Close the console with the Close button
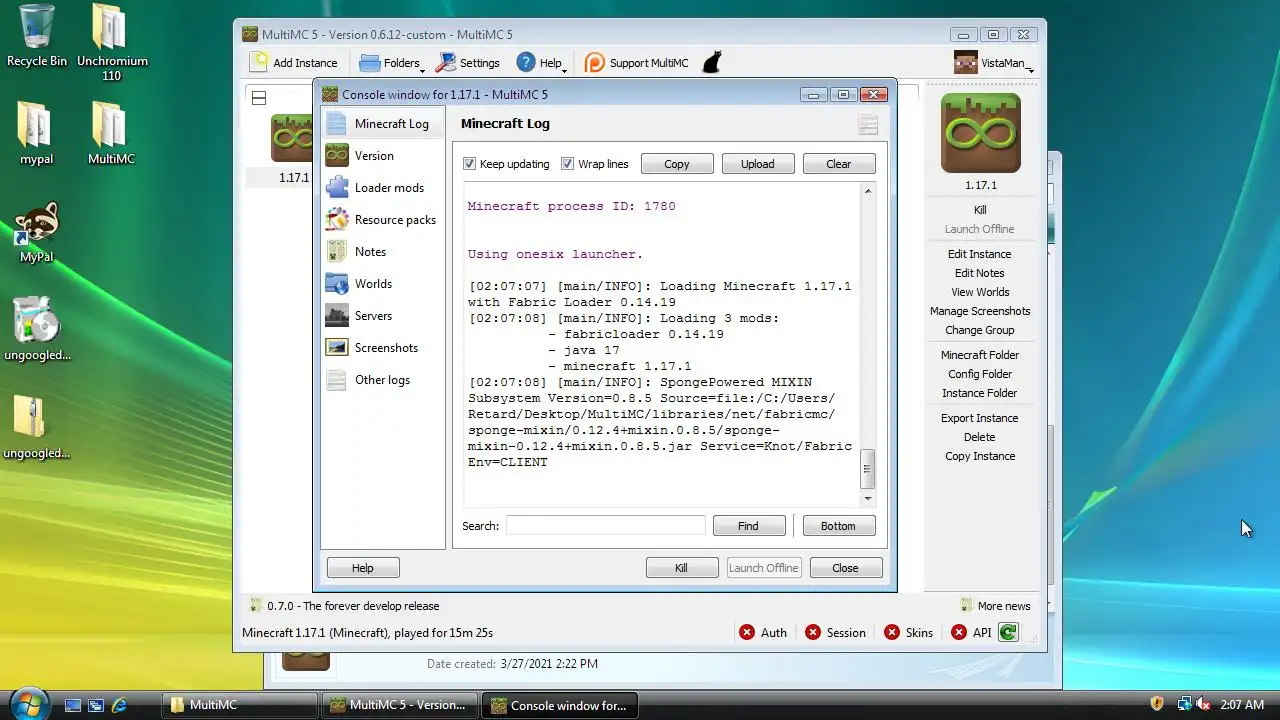1280x720 pixels. click(845, 568)
